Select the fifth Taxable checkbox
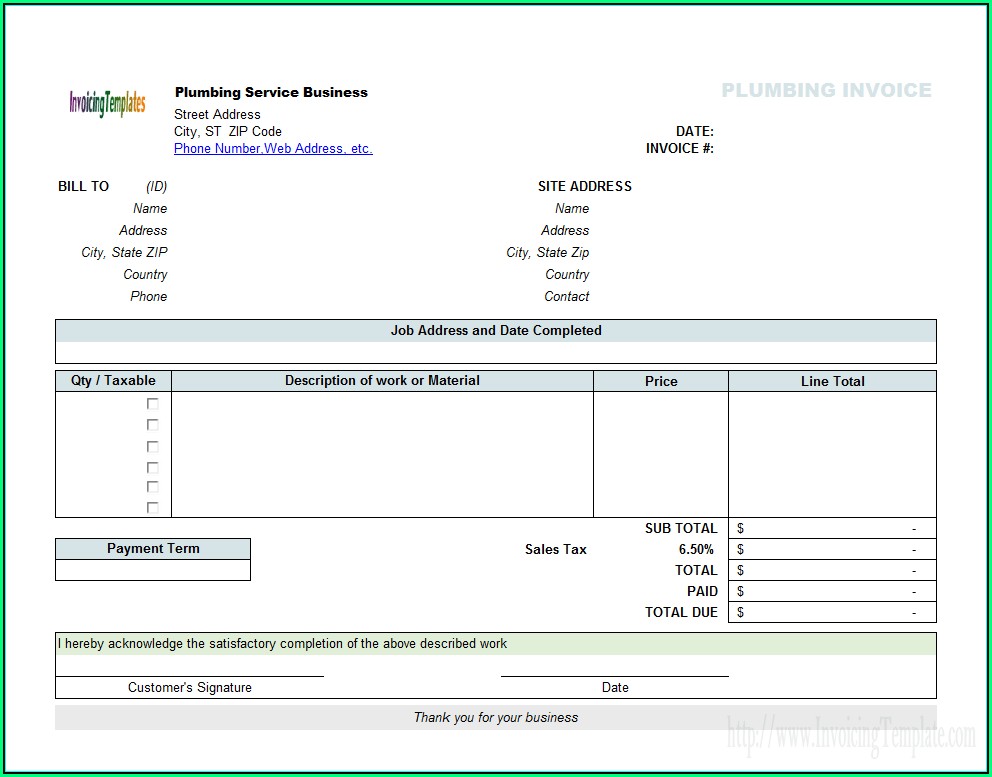Screen dimensions: 992x777 153,487
